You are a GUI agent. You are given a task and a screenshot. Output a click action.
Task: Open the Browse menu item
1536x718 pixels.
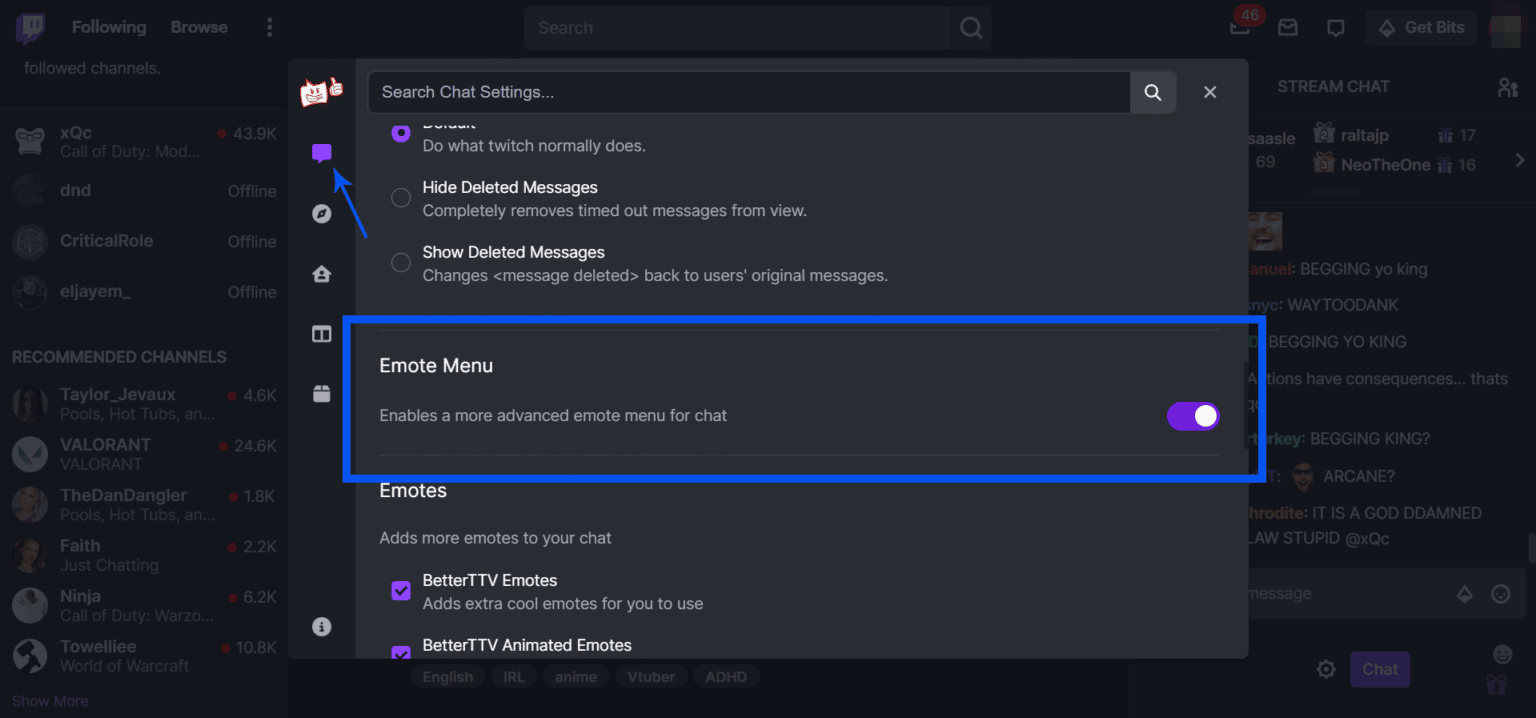[198, 27]
